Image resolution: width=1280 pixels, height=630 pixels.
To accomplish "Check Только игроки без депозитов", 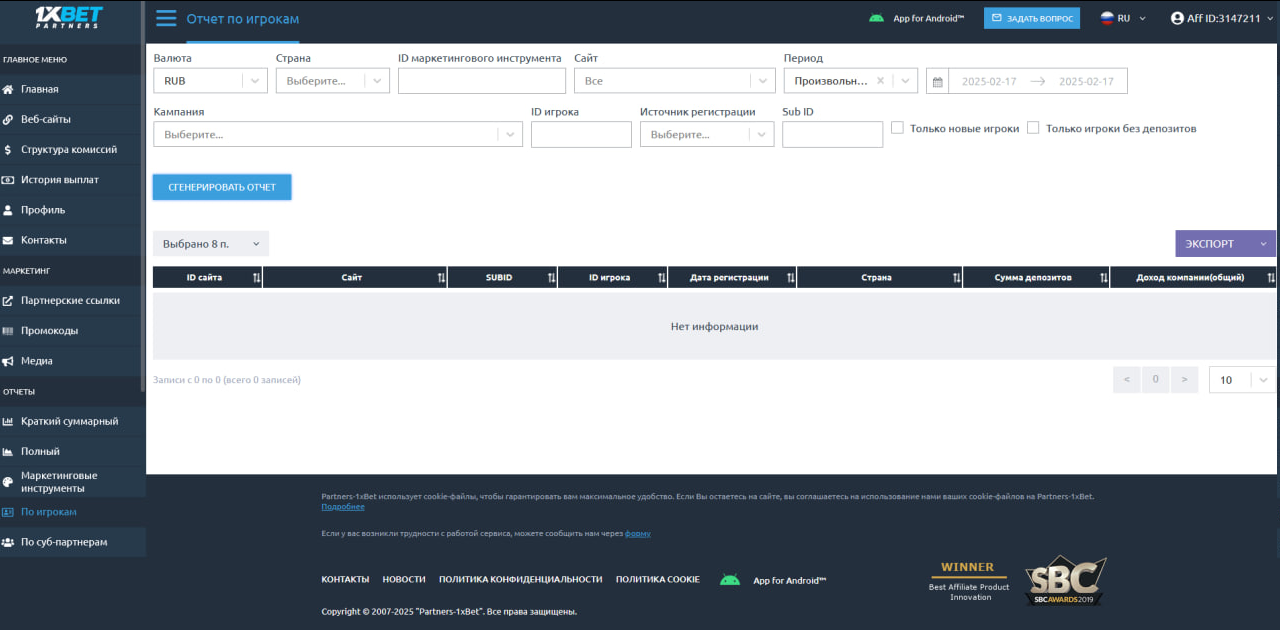I will pyautogui.click(x=1033, y=128).
